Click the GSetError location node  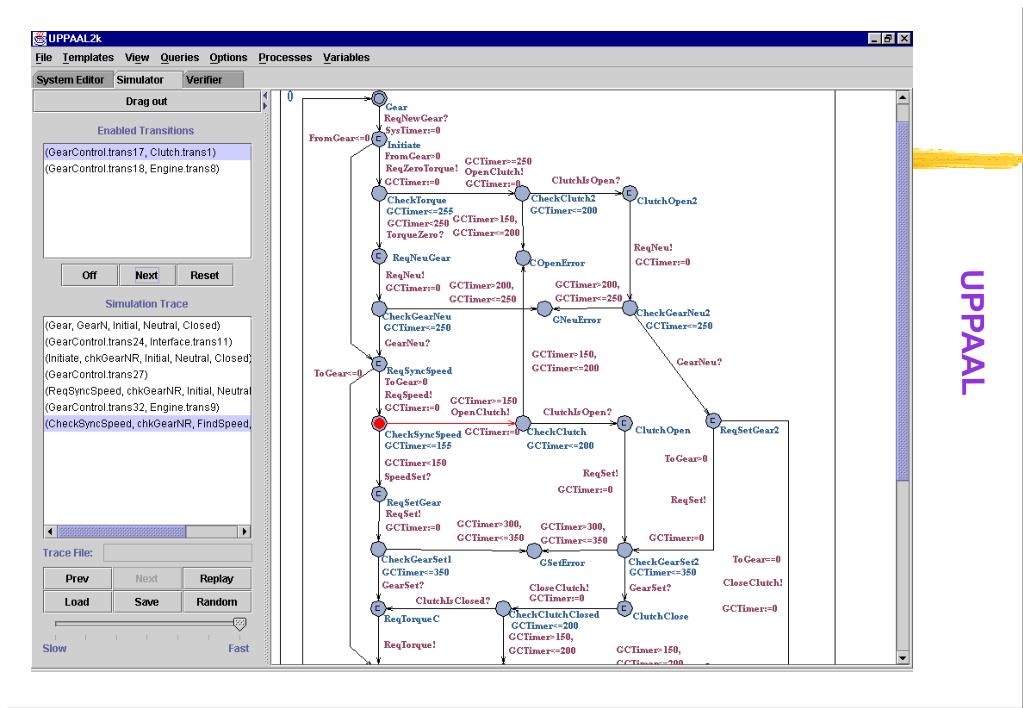click(x=534, y=551)
